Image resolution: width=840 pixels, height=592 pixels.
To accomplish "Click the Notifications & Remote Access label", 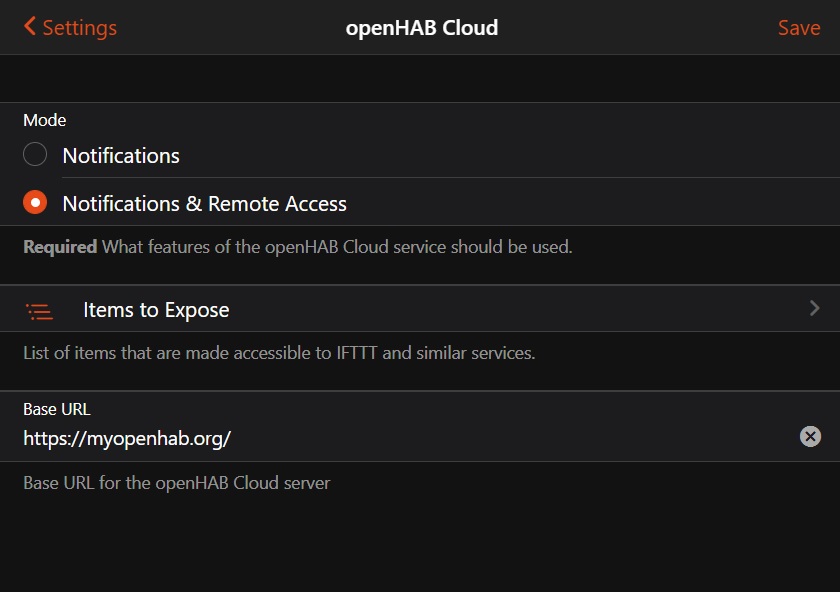I will click(205, 204).
